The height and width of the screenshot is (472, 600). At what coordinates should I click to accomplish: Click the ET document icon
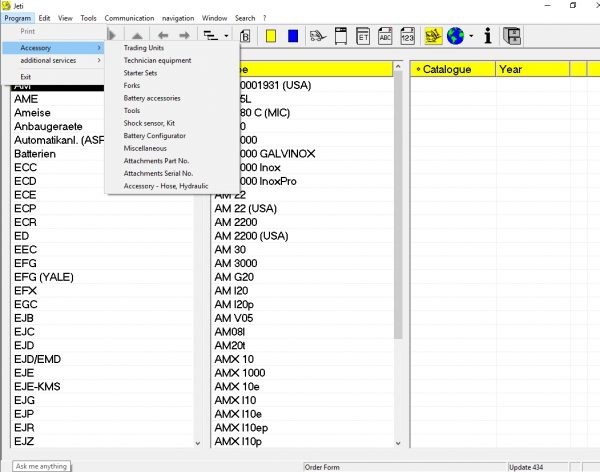coord(363,36)
